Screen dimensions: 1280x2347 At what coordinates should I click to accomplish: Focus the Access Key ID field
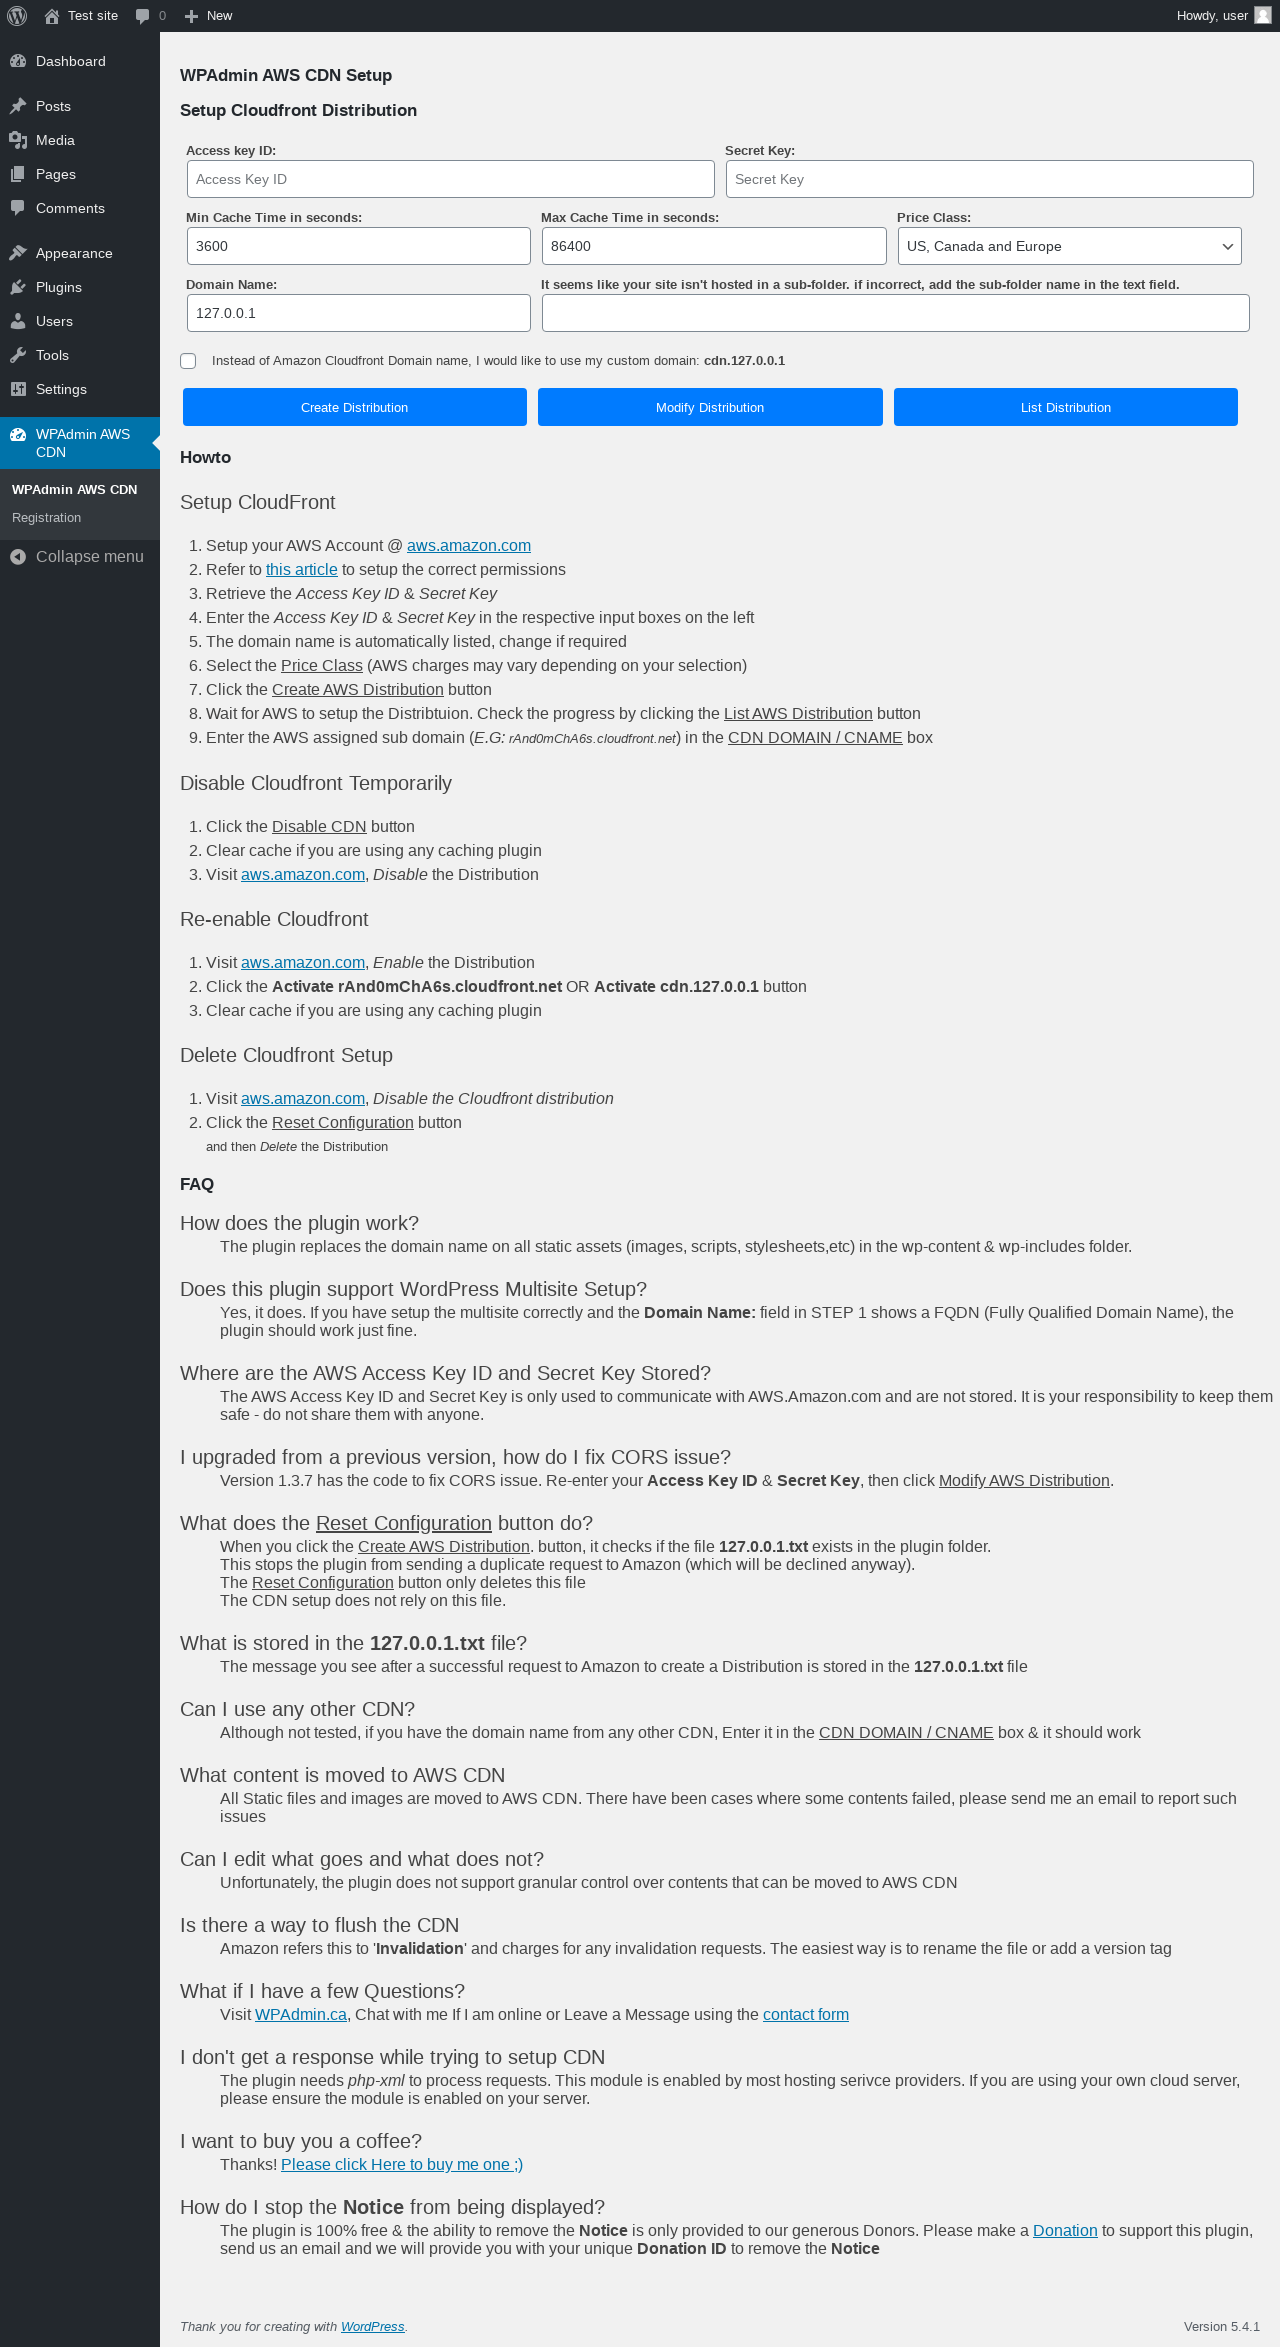click(x=451, y=179)
